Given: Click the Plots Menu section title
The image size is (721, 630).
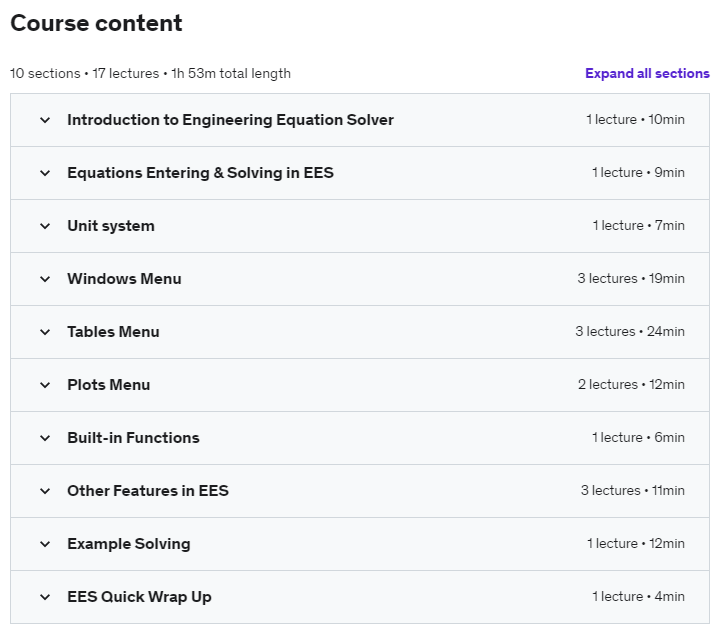Looking at the screenshot, I should (108, 385).
